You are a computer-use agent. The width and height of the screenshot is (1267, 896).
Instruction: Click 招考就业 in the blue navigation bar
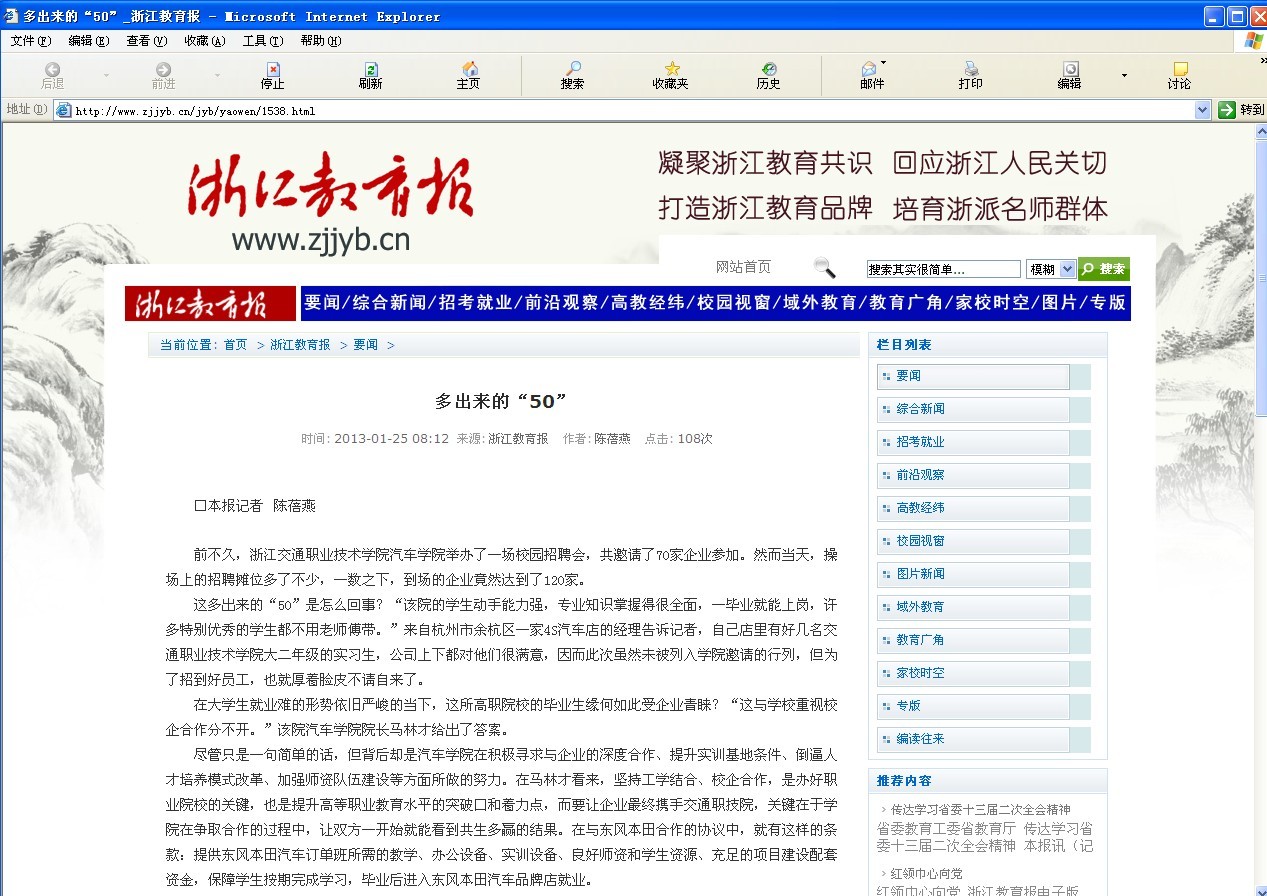tap(475, 302)
